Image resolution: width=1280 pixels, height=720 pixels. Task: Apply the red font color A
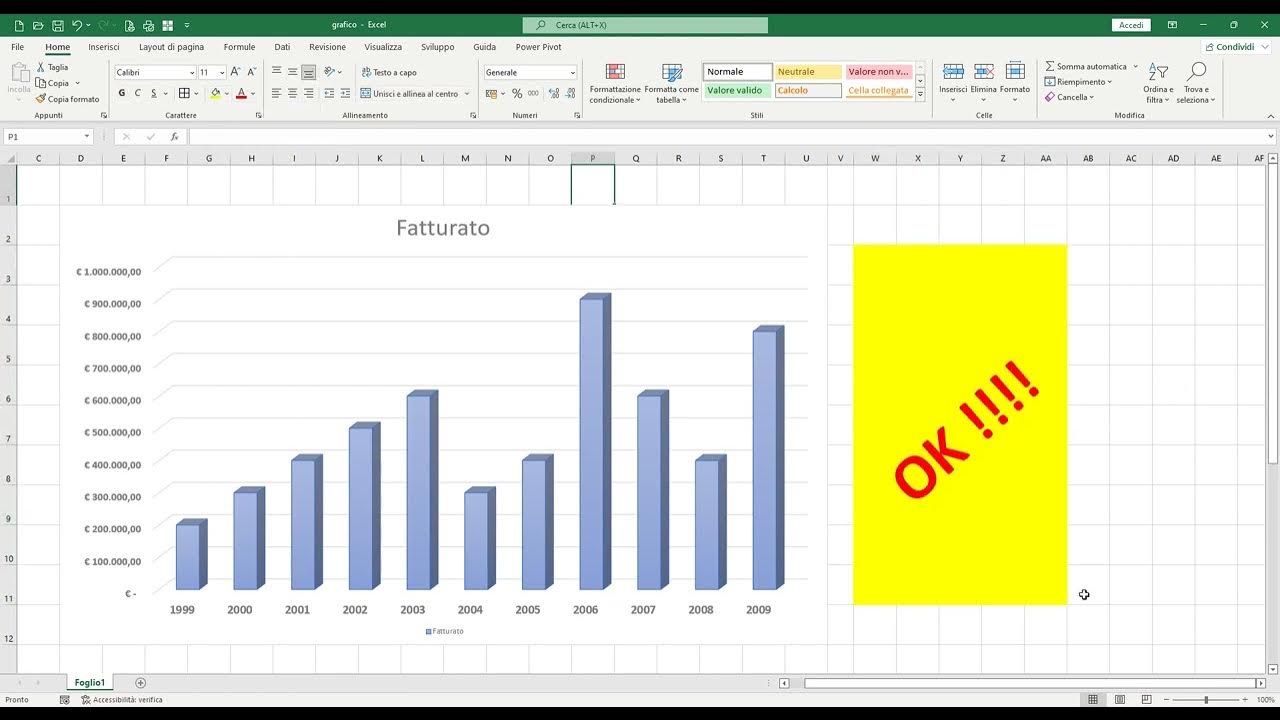tap(241, 93)
